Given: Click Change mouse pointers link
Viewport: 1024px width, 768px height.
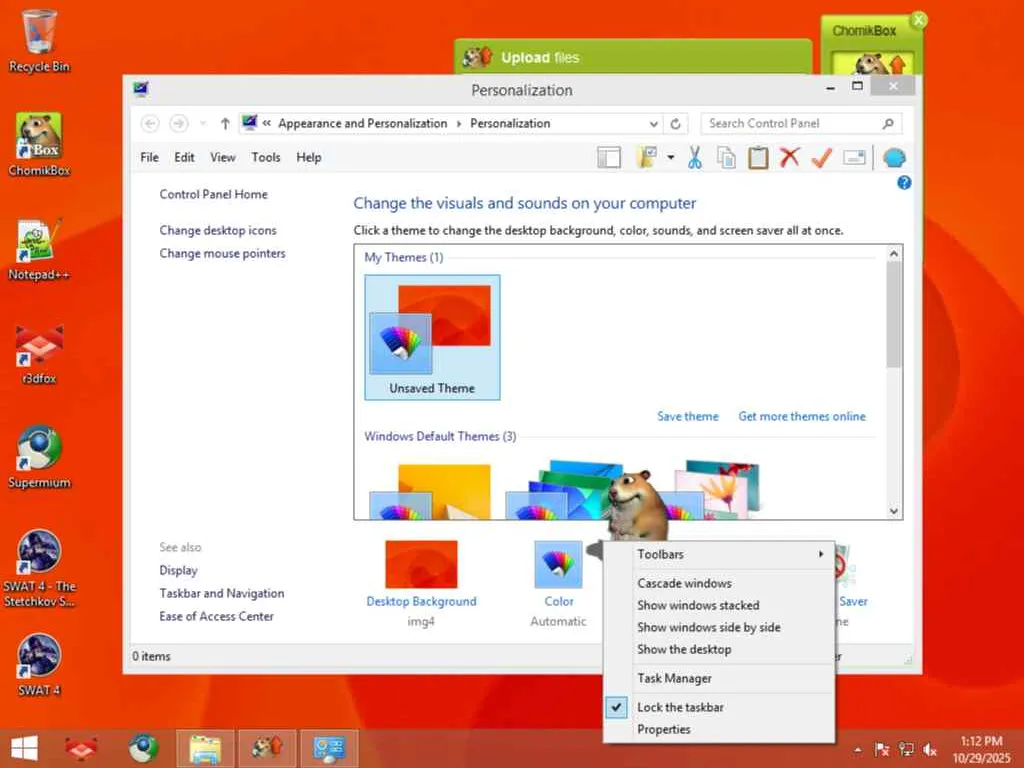Looking at the screenshot, I should 223,253.
